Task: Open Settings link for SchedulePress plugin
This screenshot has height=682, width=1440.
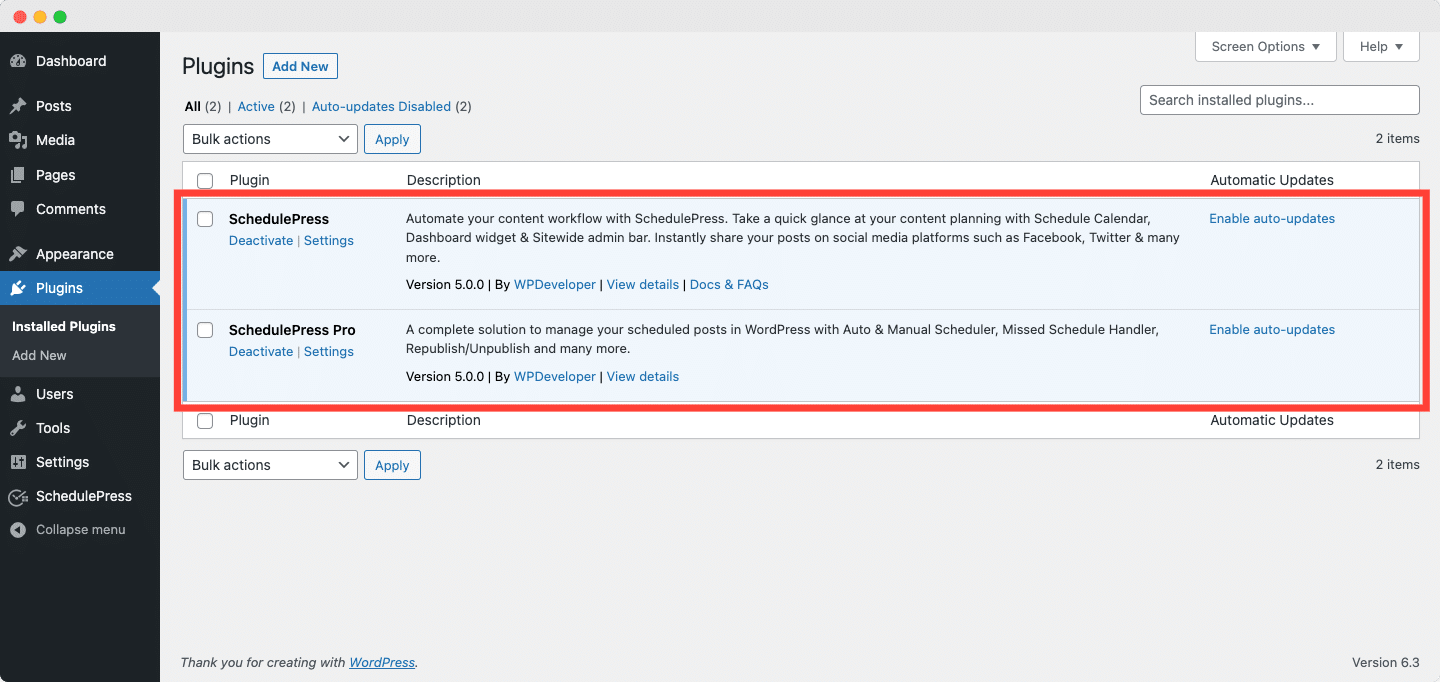Action: tap(329, 241)
